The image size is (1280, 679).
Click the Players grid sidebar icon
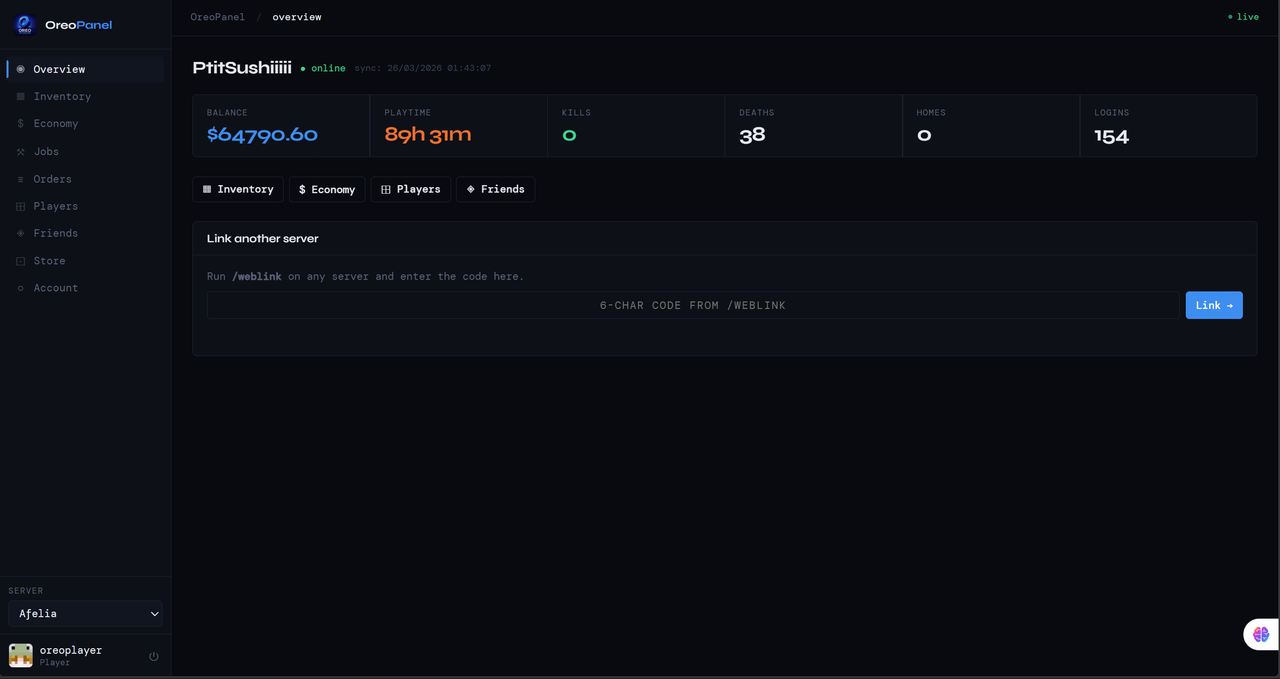(x=20, y=206)
